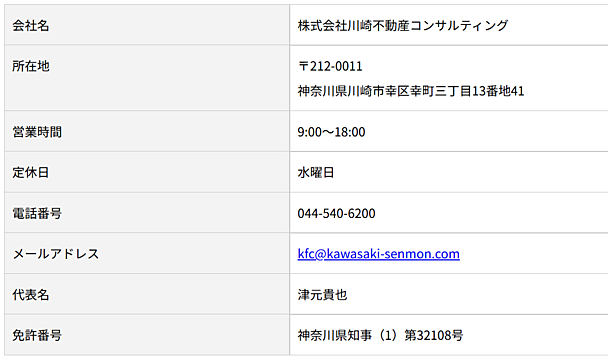608x360 pixels.
Task: Click the license number 神奈川県知事（1）第32108号
Action: 380,335
